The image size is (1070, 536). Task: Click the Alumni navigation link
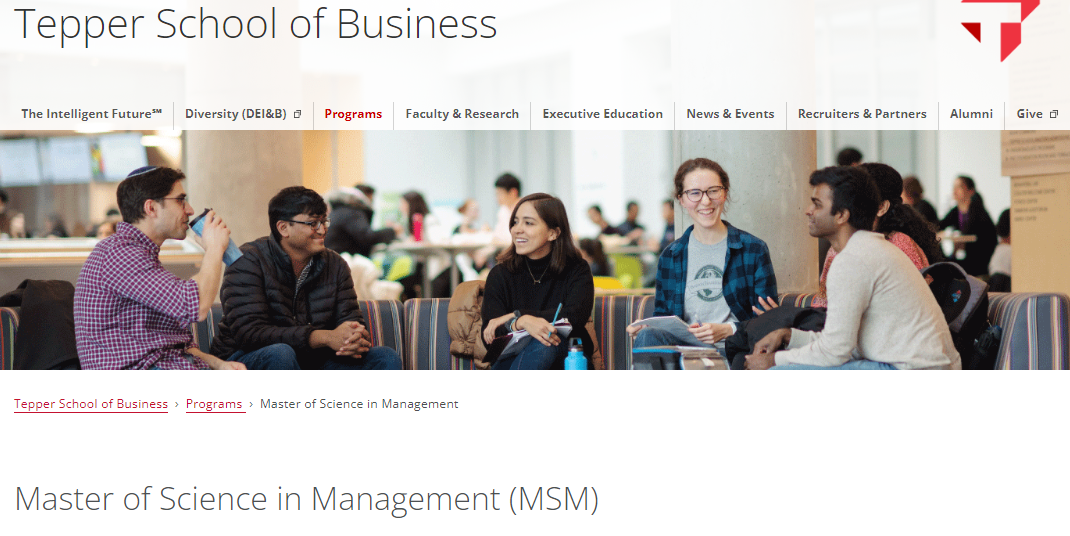[971, 114]
